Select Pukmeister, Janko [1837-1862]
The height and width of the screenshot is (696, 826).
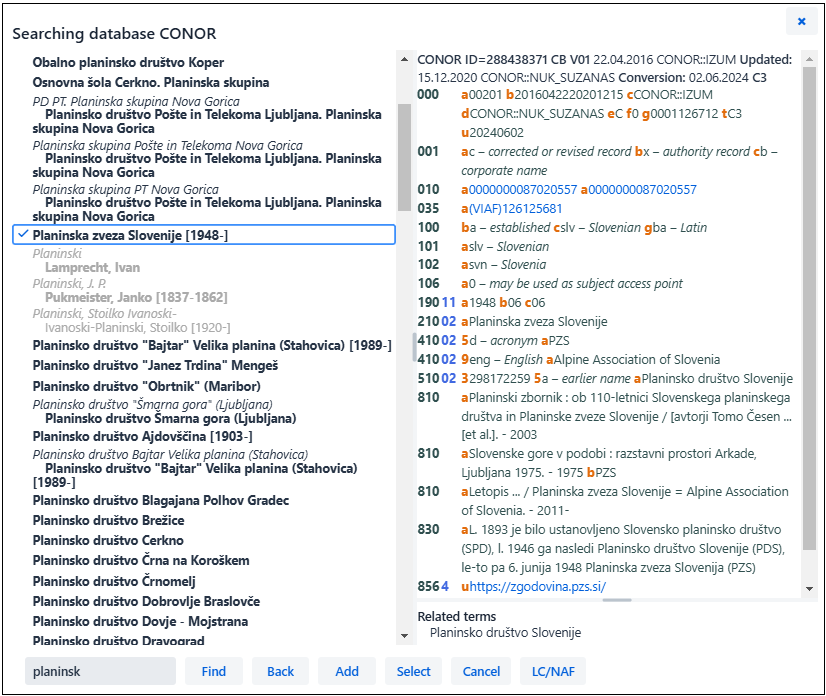tap(136, 297)
